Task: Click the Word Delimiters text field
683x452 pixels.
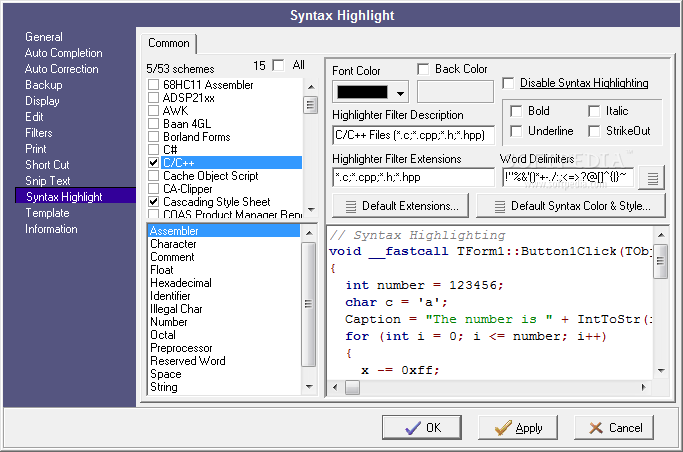Action: click(x=568, y=177)
